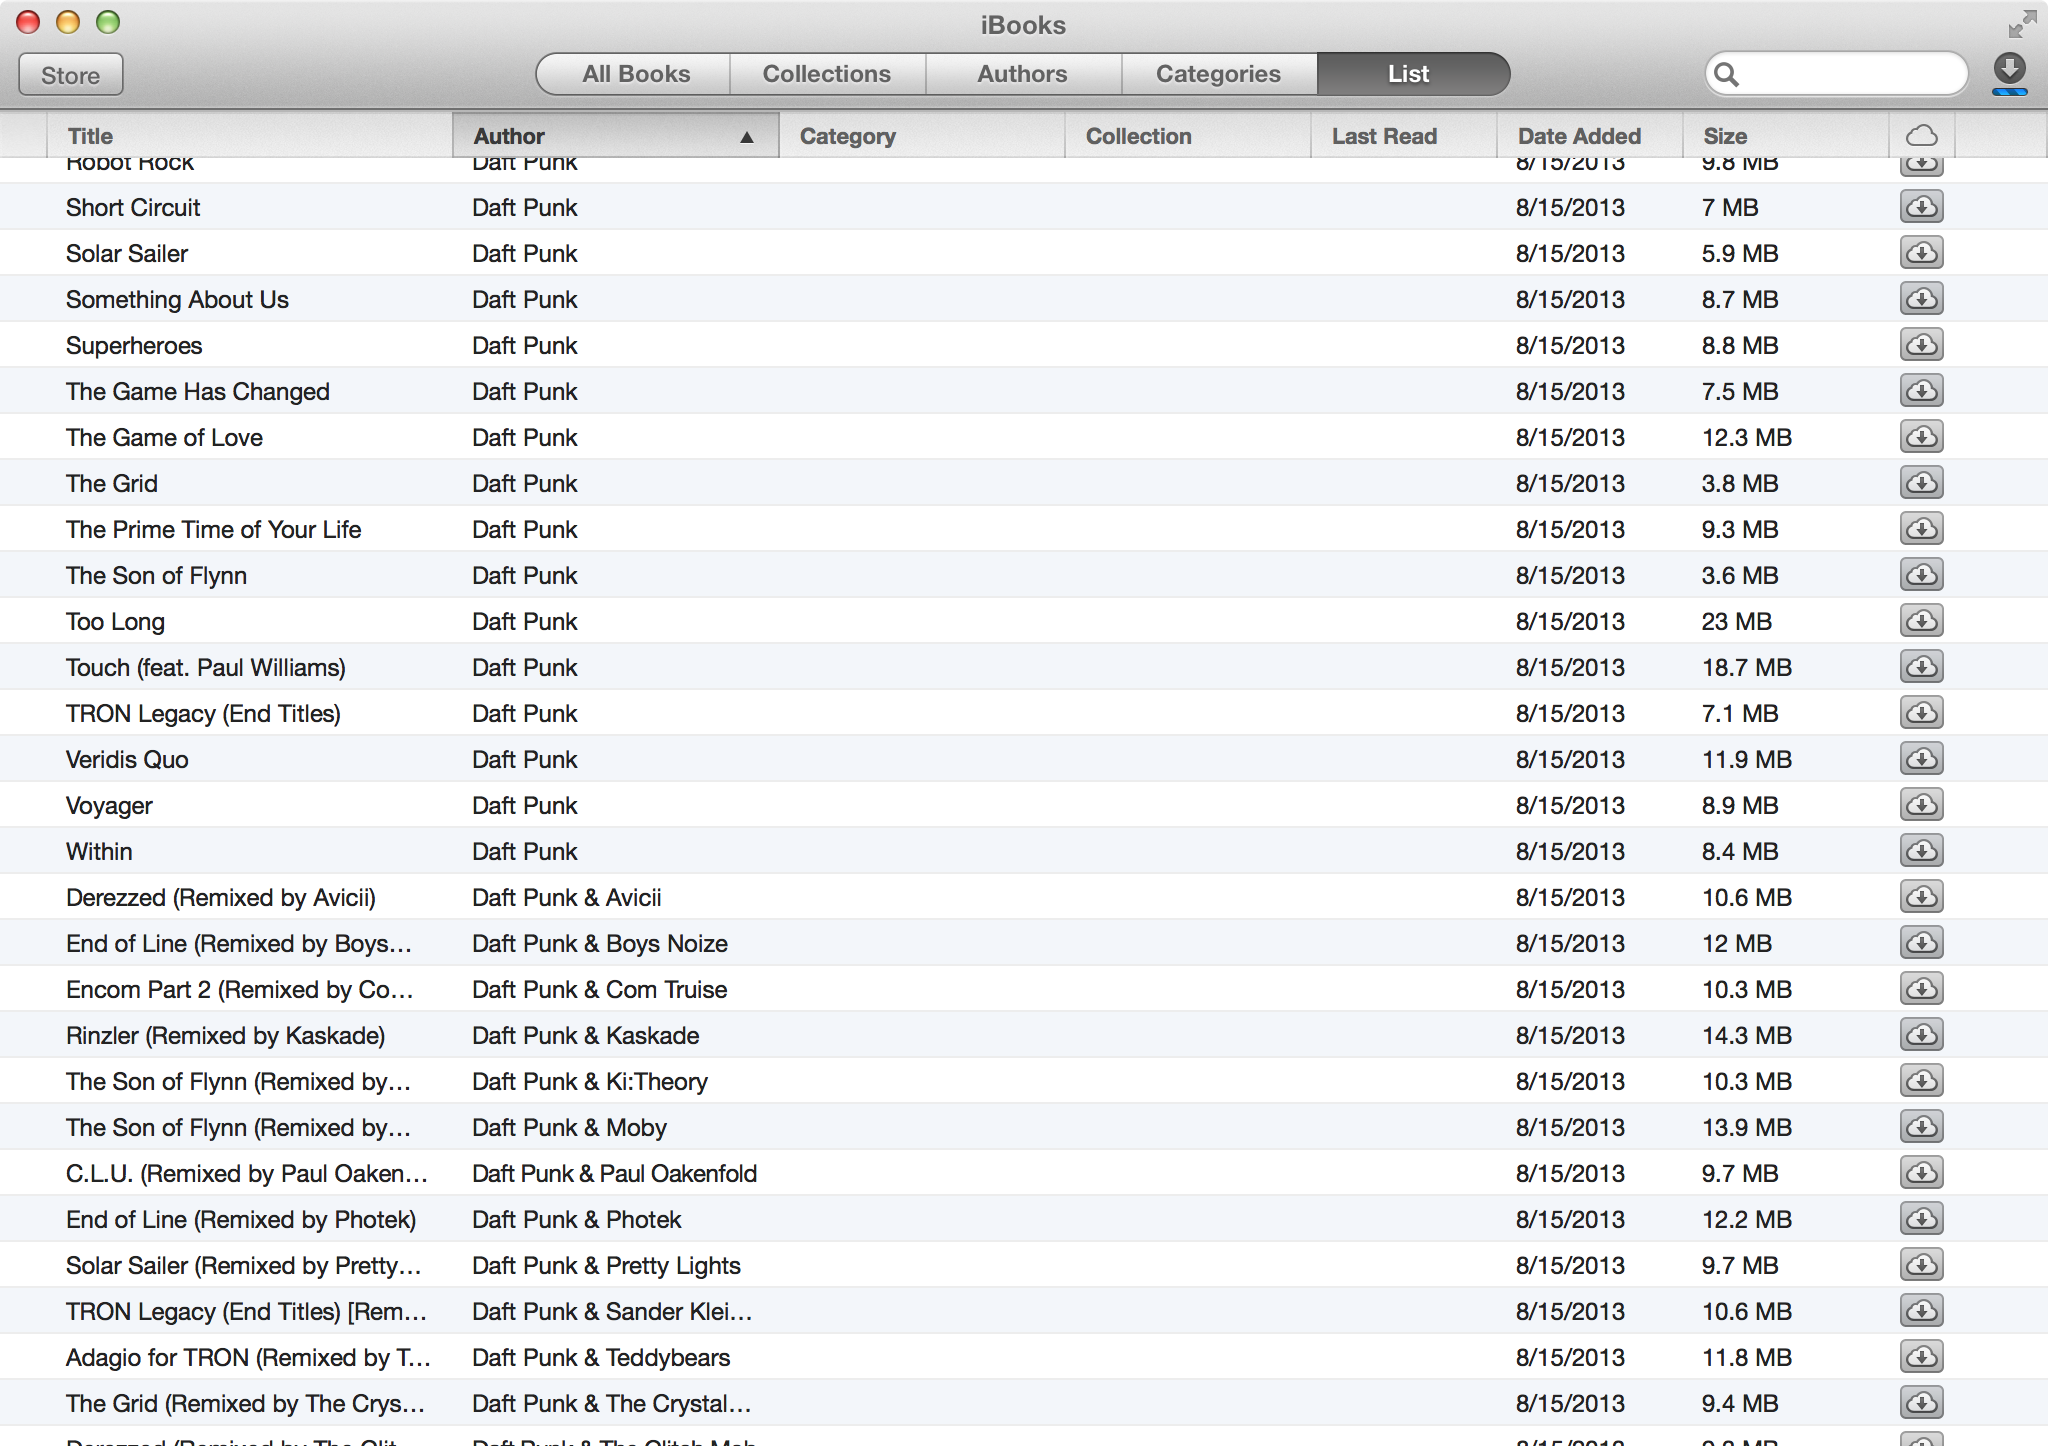This screenshot has width=2048, height=1446.
Task: Download The Son of Flynn Ki:Theory remix
Action: [x=1921, y=1081]
